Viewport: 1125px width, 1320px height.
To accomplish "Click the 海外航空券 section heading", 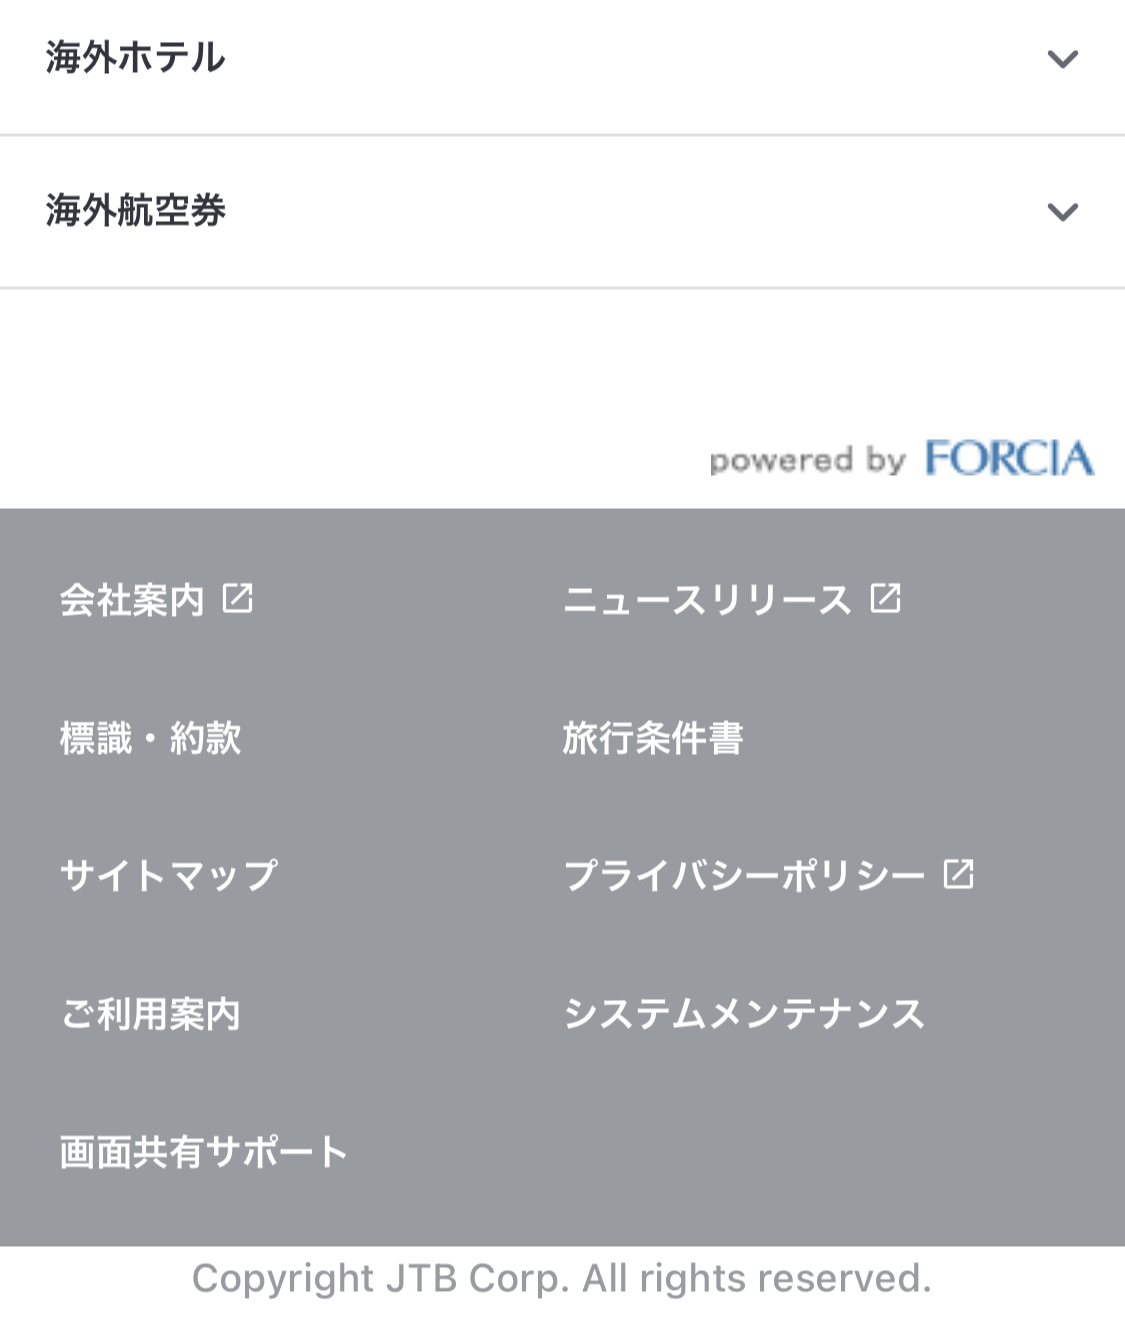I will (136, 211).
